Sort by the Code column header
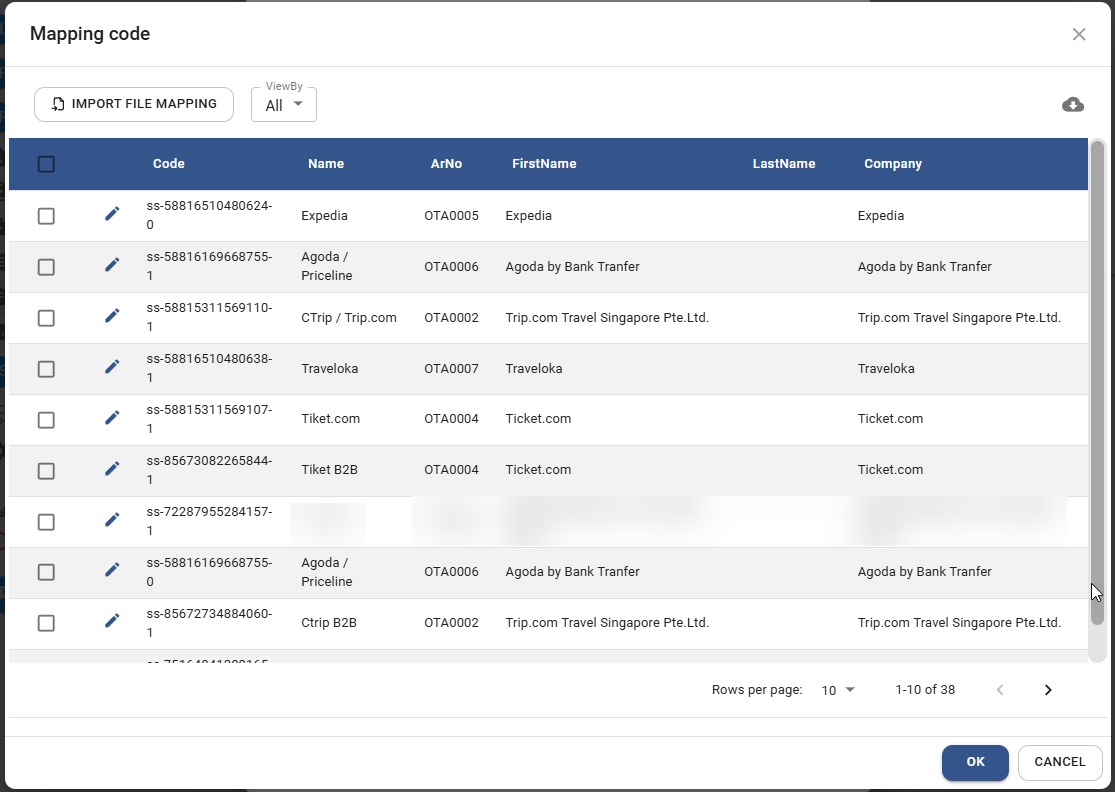 point(168,164)
